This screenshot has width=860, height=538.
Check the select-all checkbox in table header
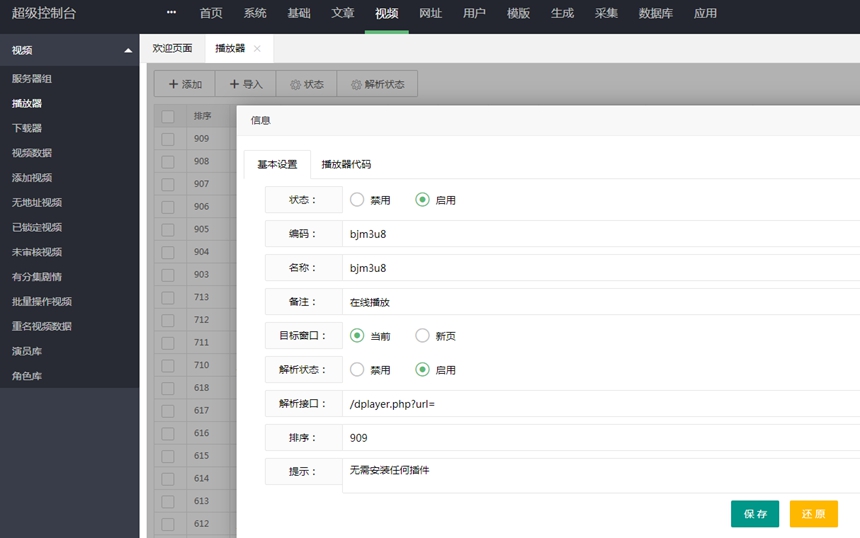pos(168,116)
